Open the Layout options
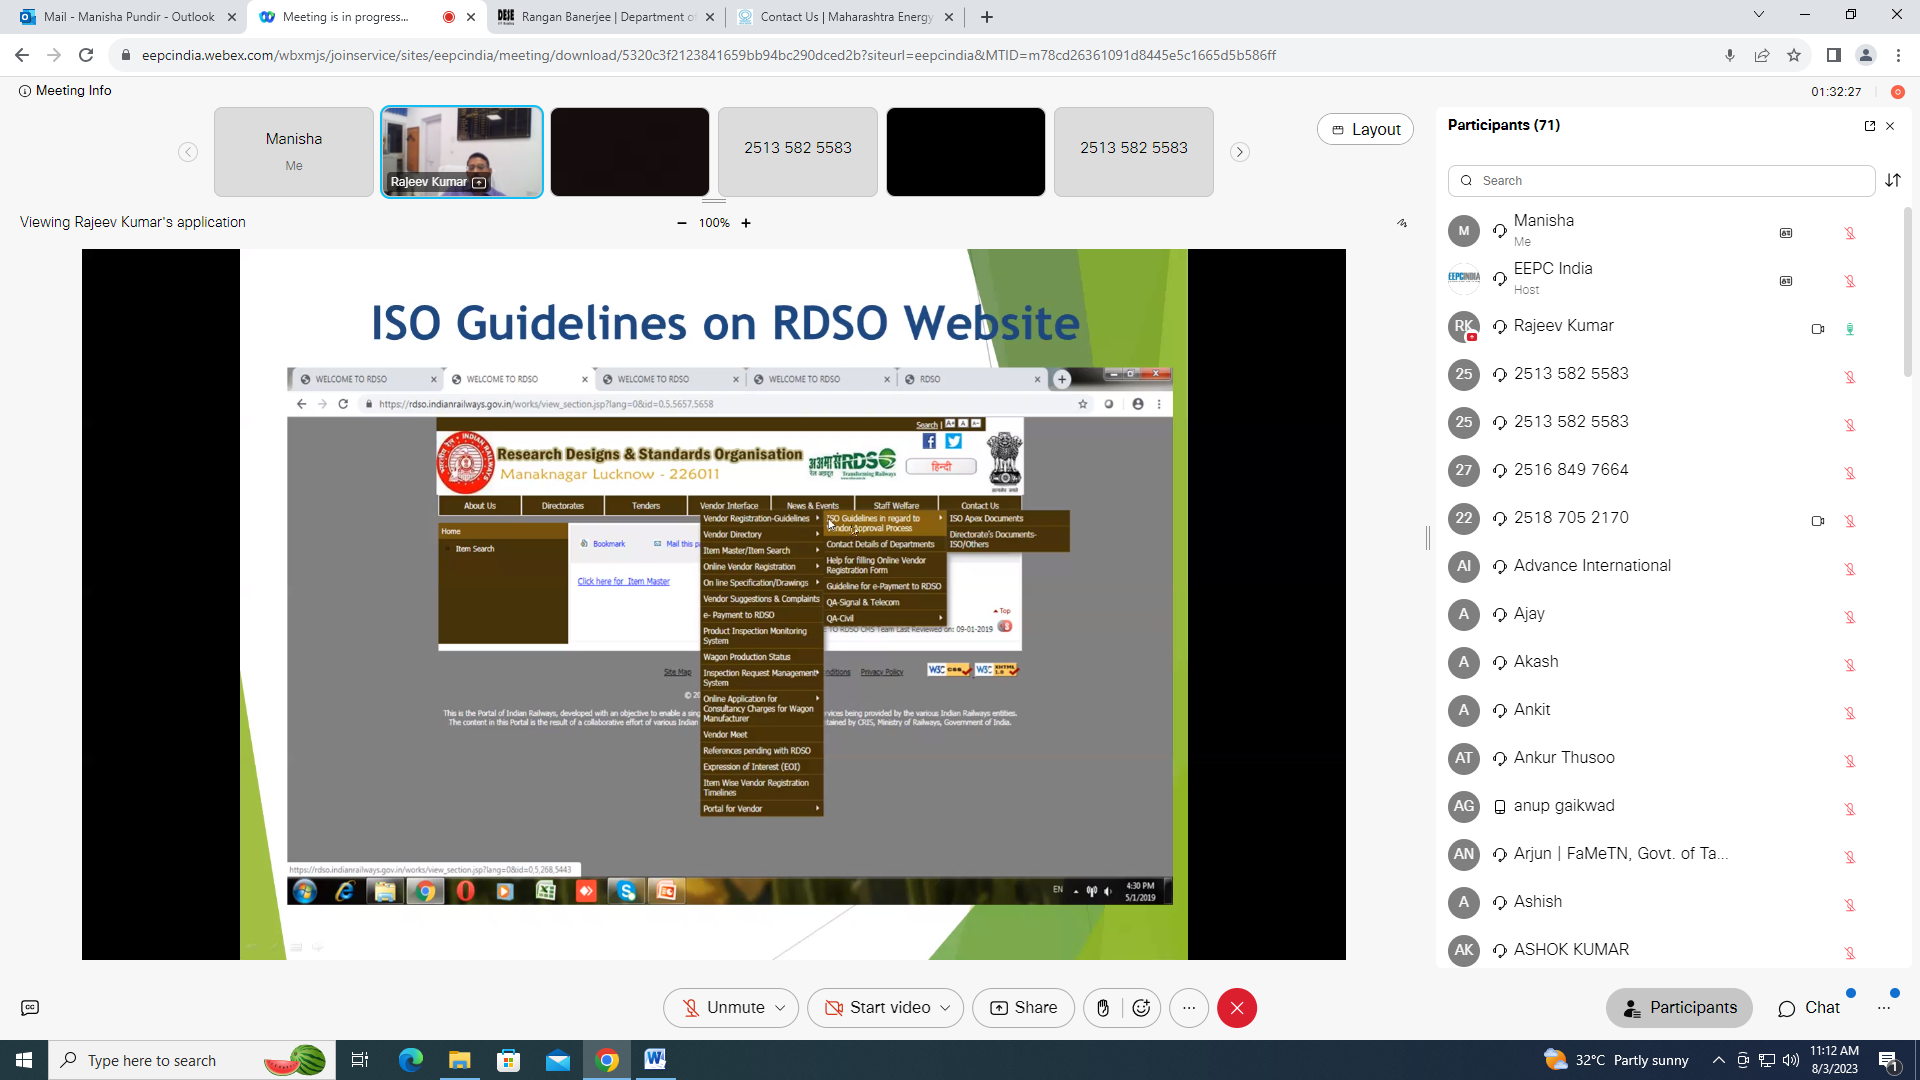Viewport: 1920px width, 1080px height. click(1365, 129)
